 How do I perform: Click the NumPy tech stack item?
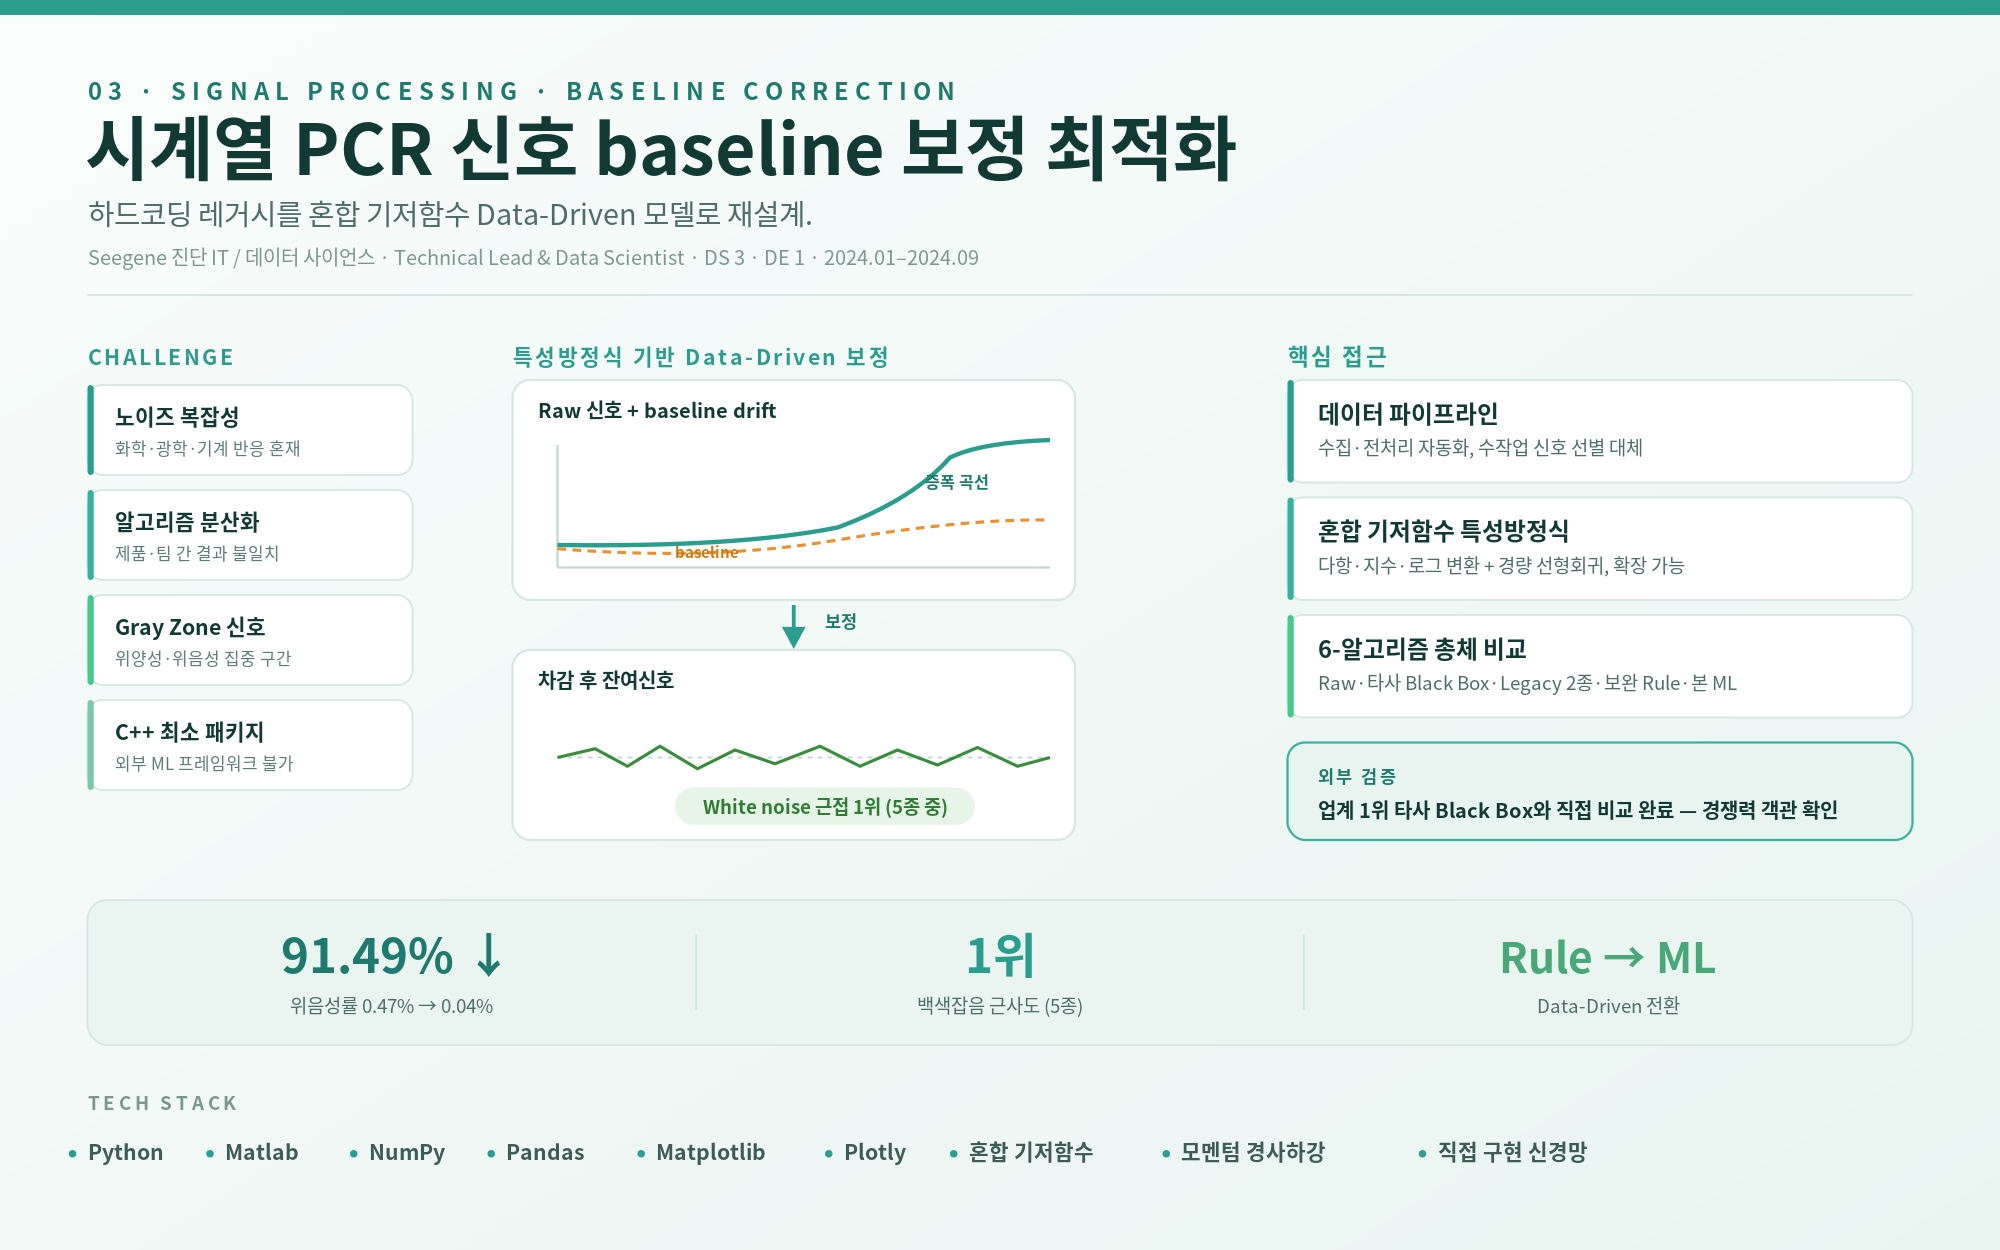click(x=407, y=1153)
